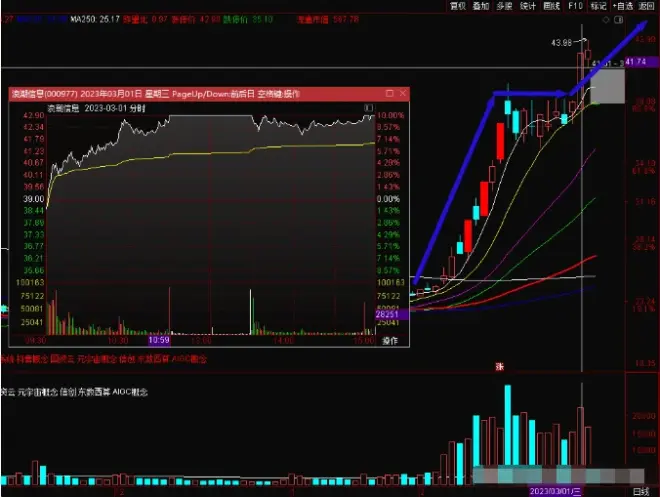Image resolution: width=660 pixels, height=497 pixels.
Task: Open the 叠加 overlay option
Action: (x=482, y=5)
